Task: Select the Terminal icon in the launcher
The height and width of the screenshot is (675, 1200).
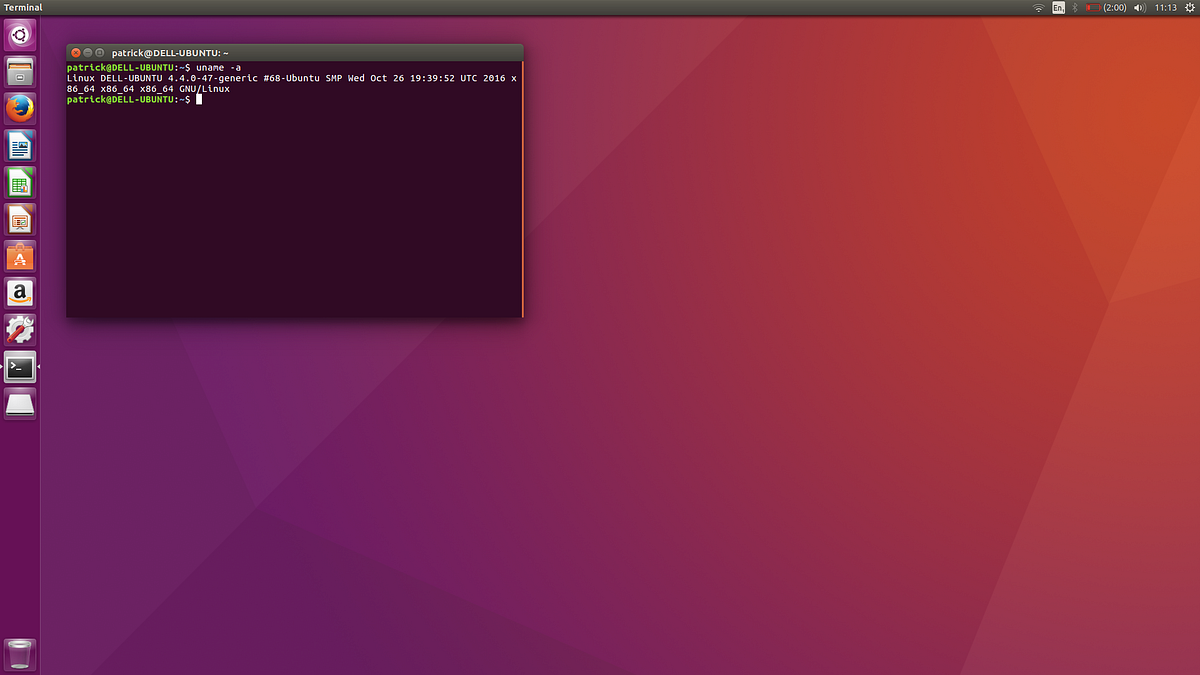Action: pos(19,367)
